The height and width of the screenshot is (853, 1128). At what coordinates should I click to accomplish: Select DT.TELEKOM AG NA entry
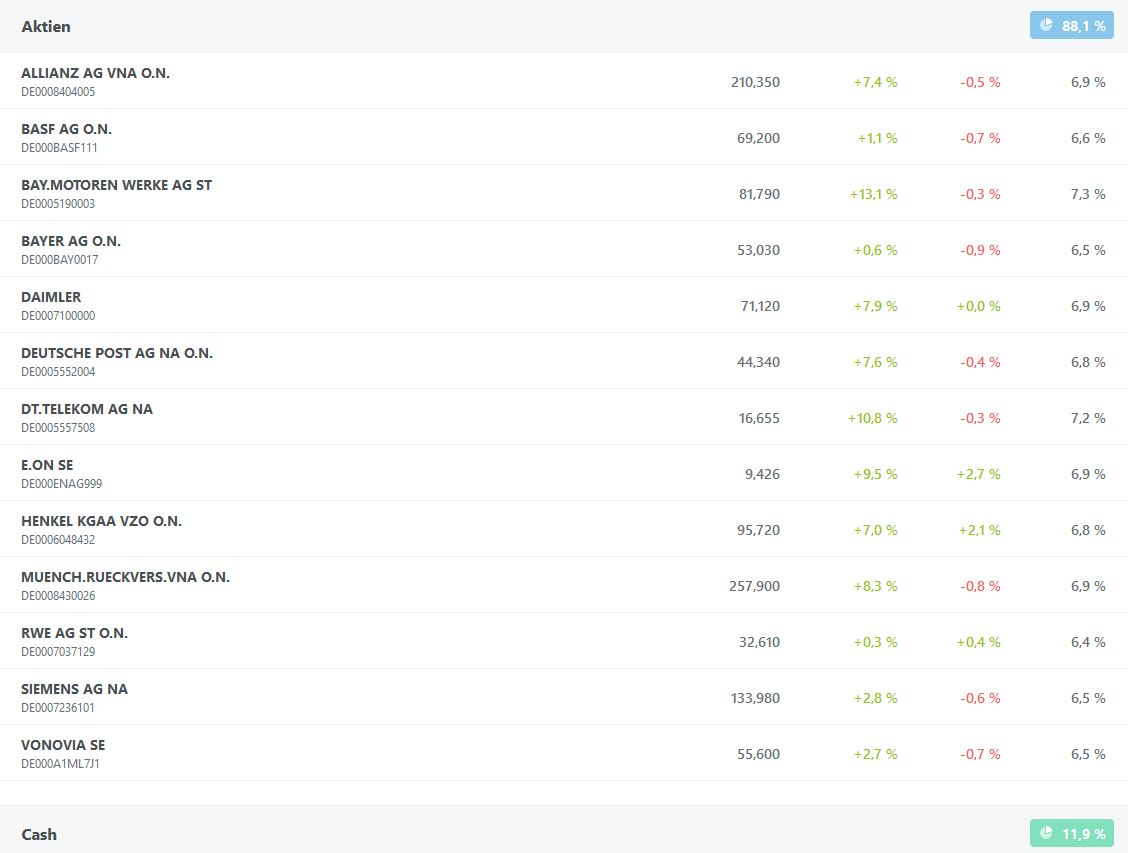[x=87, y=409]
